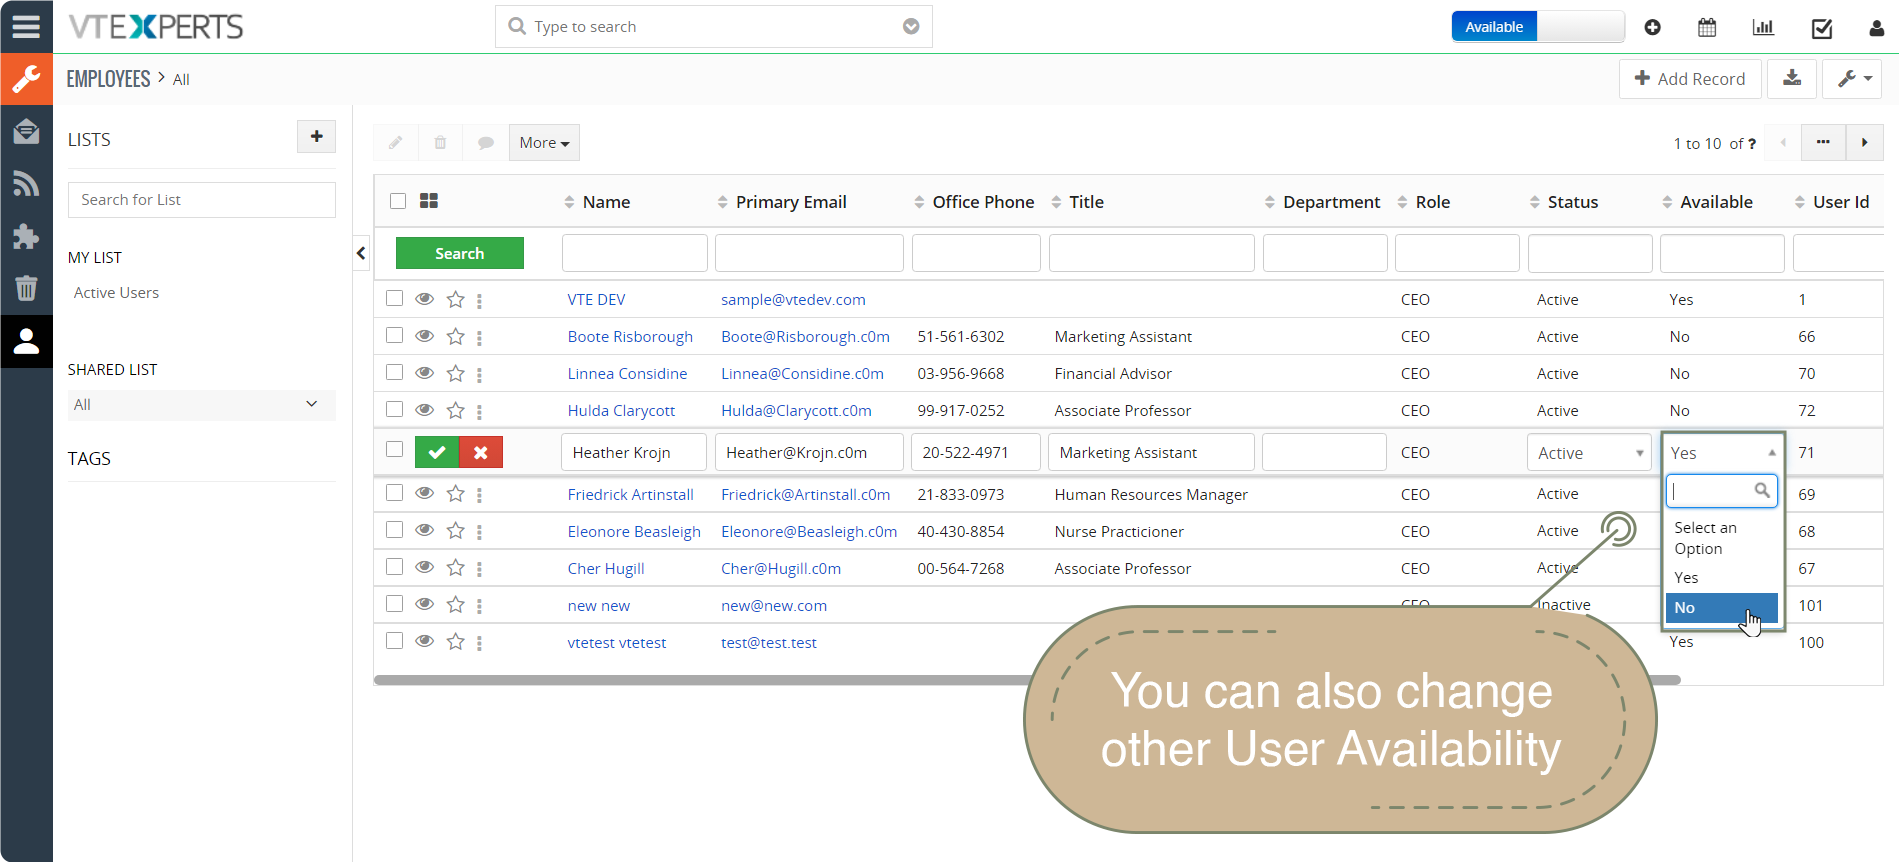Open the global search options arrow
Viewport: 1899px width, 862px height.
911,27
